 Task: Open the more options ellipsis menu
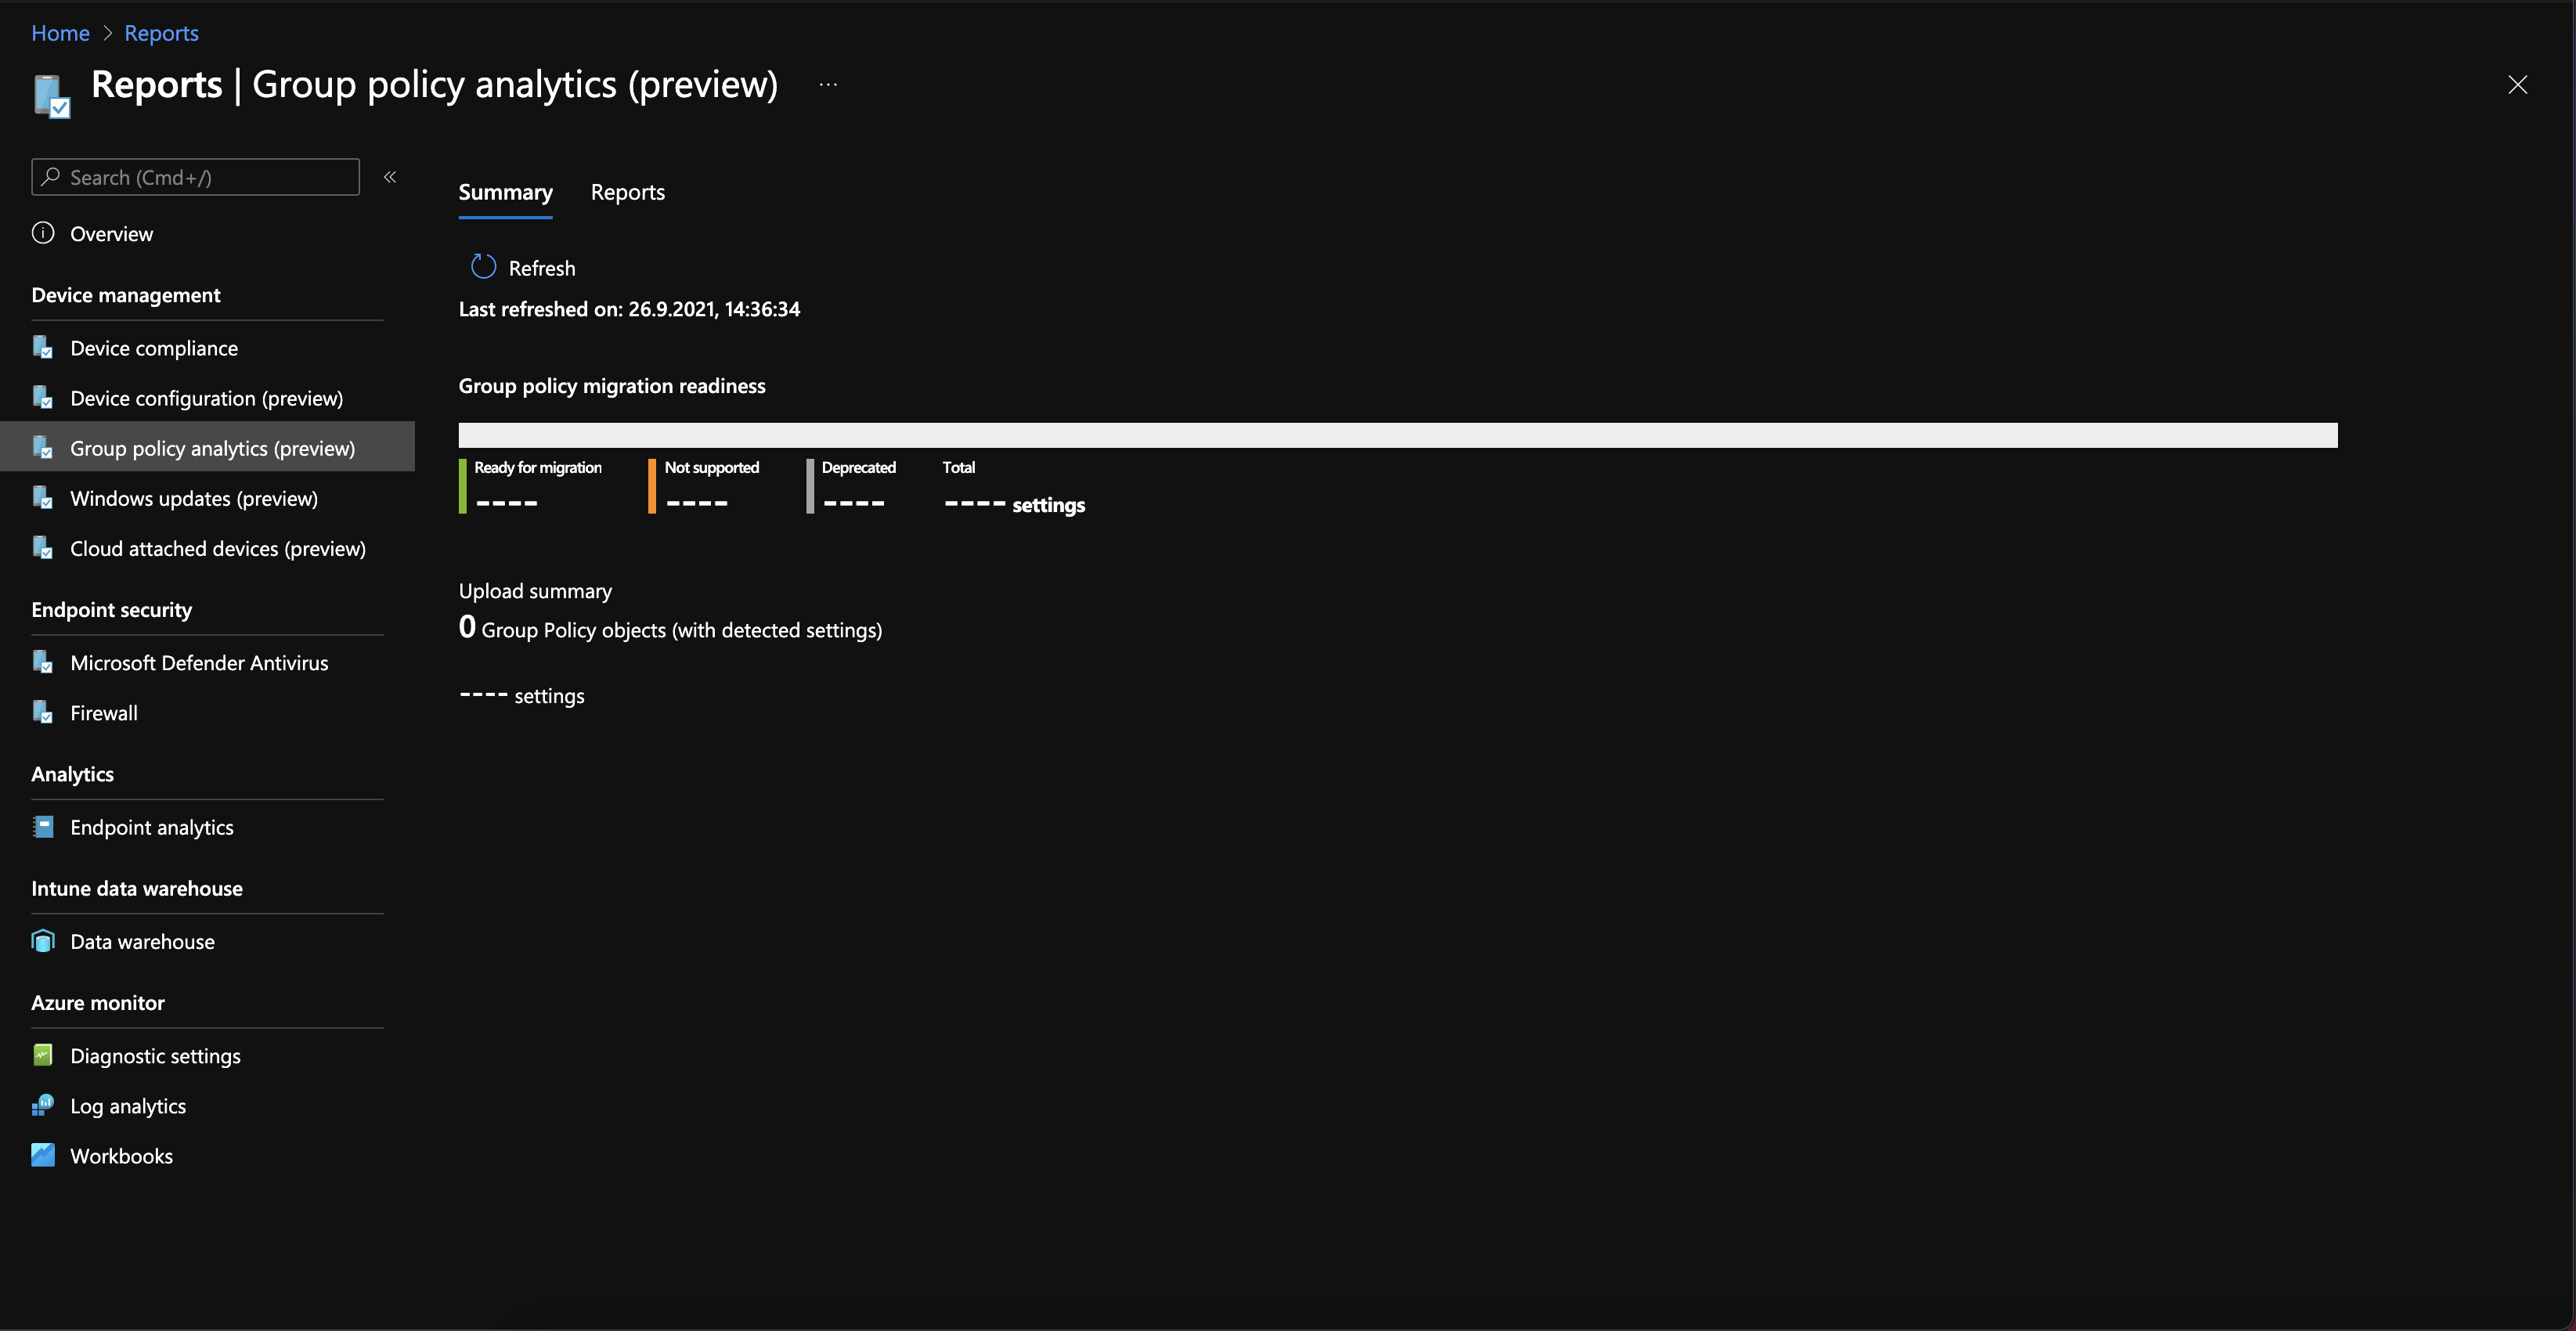tap(828, 84)
